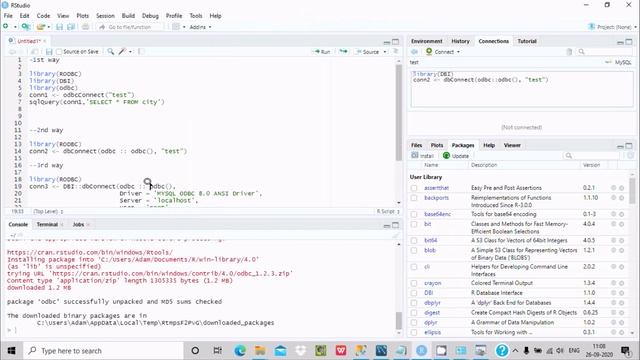The height and width of the screenshot is (360, 640).
Task: Click the New File plus icon
Action: coord(6,27)
